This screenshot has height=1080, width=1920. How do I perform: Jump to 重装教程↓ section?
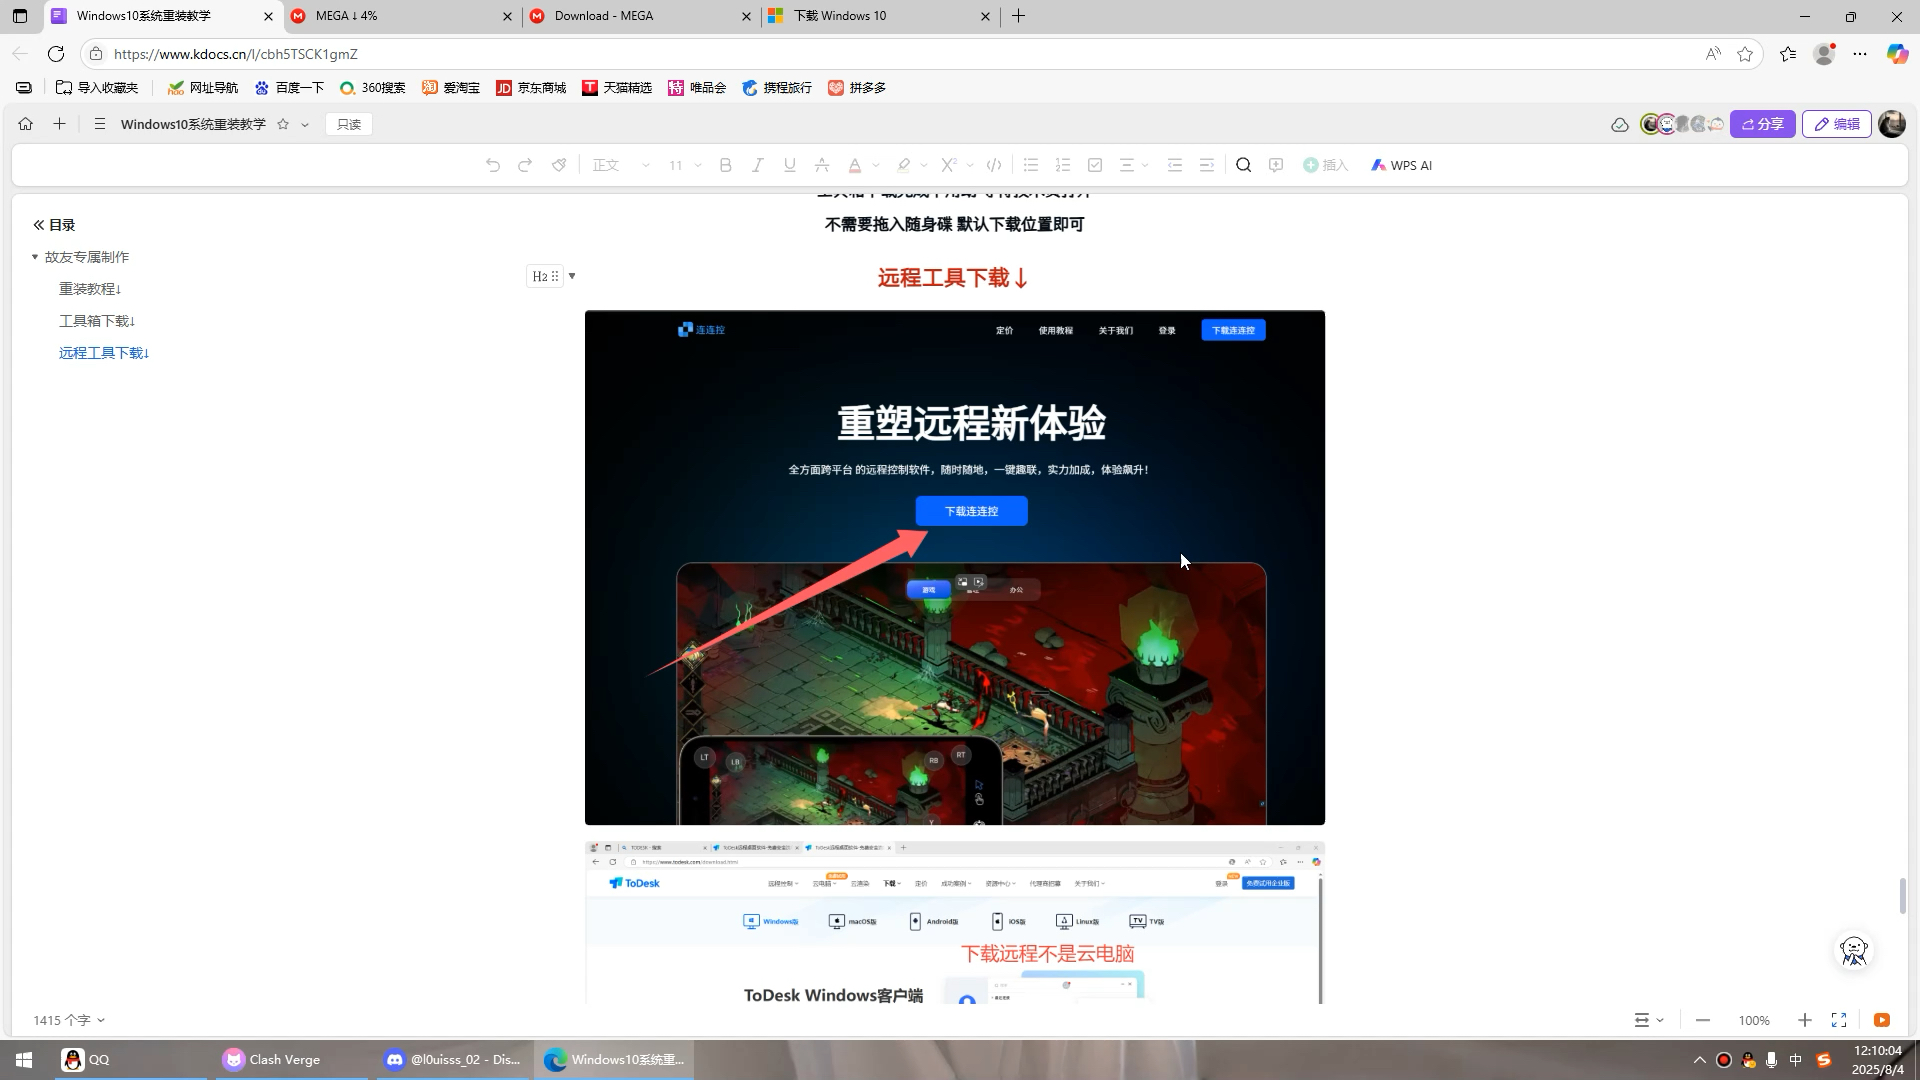[90, 289]
